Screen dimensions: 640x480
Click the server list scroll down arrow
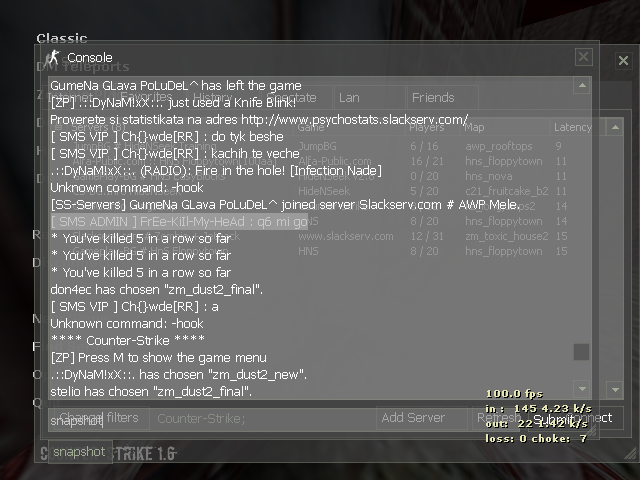[615, 389]
